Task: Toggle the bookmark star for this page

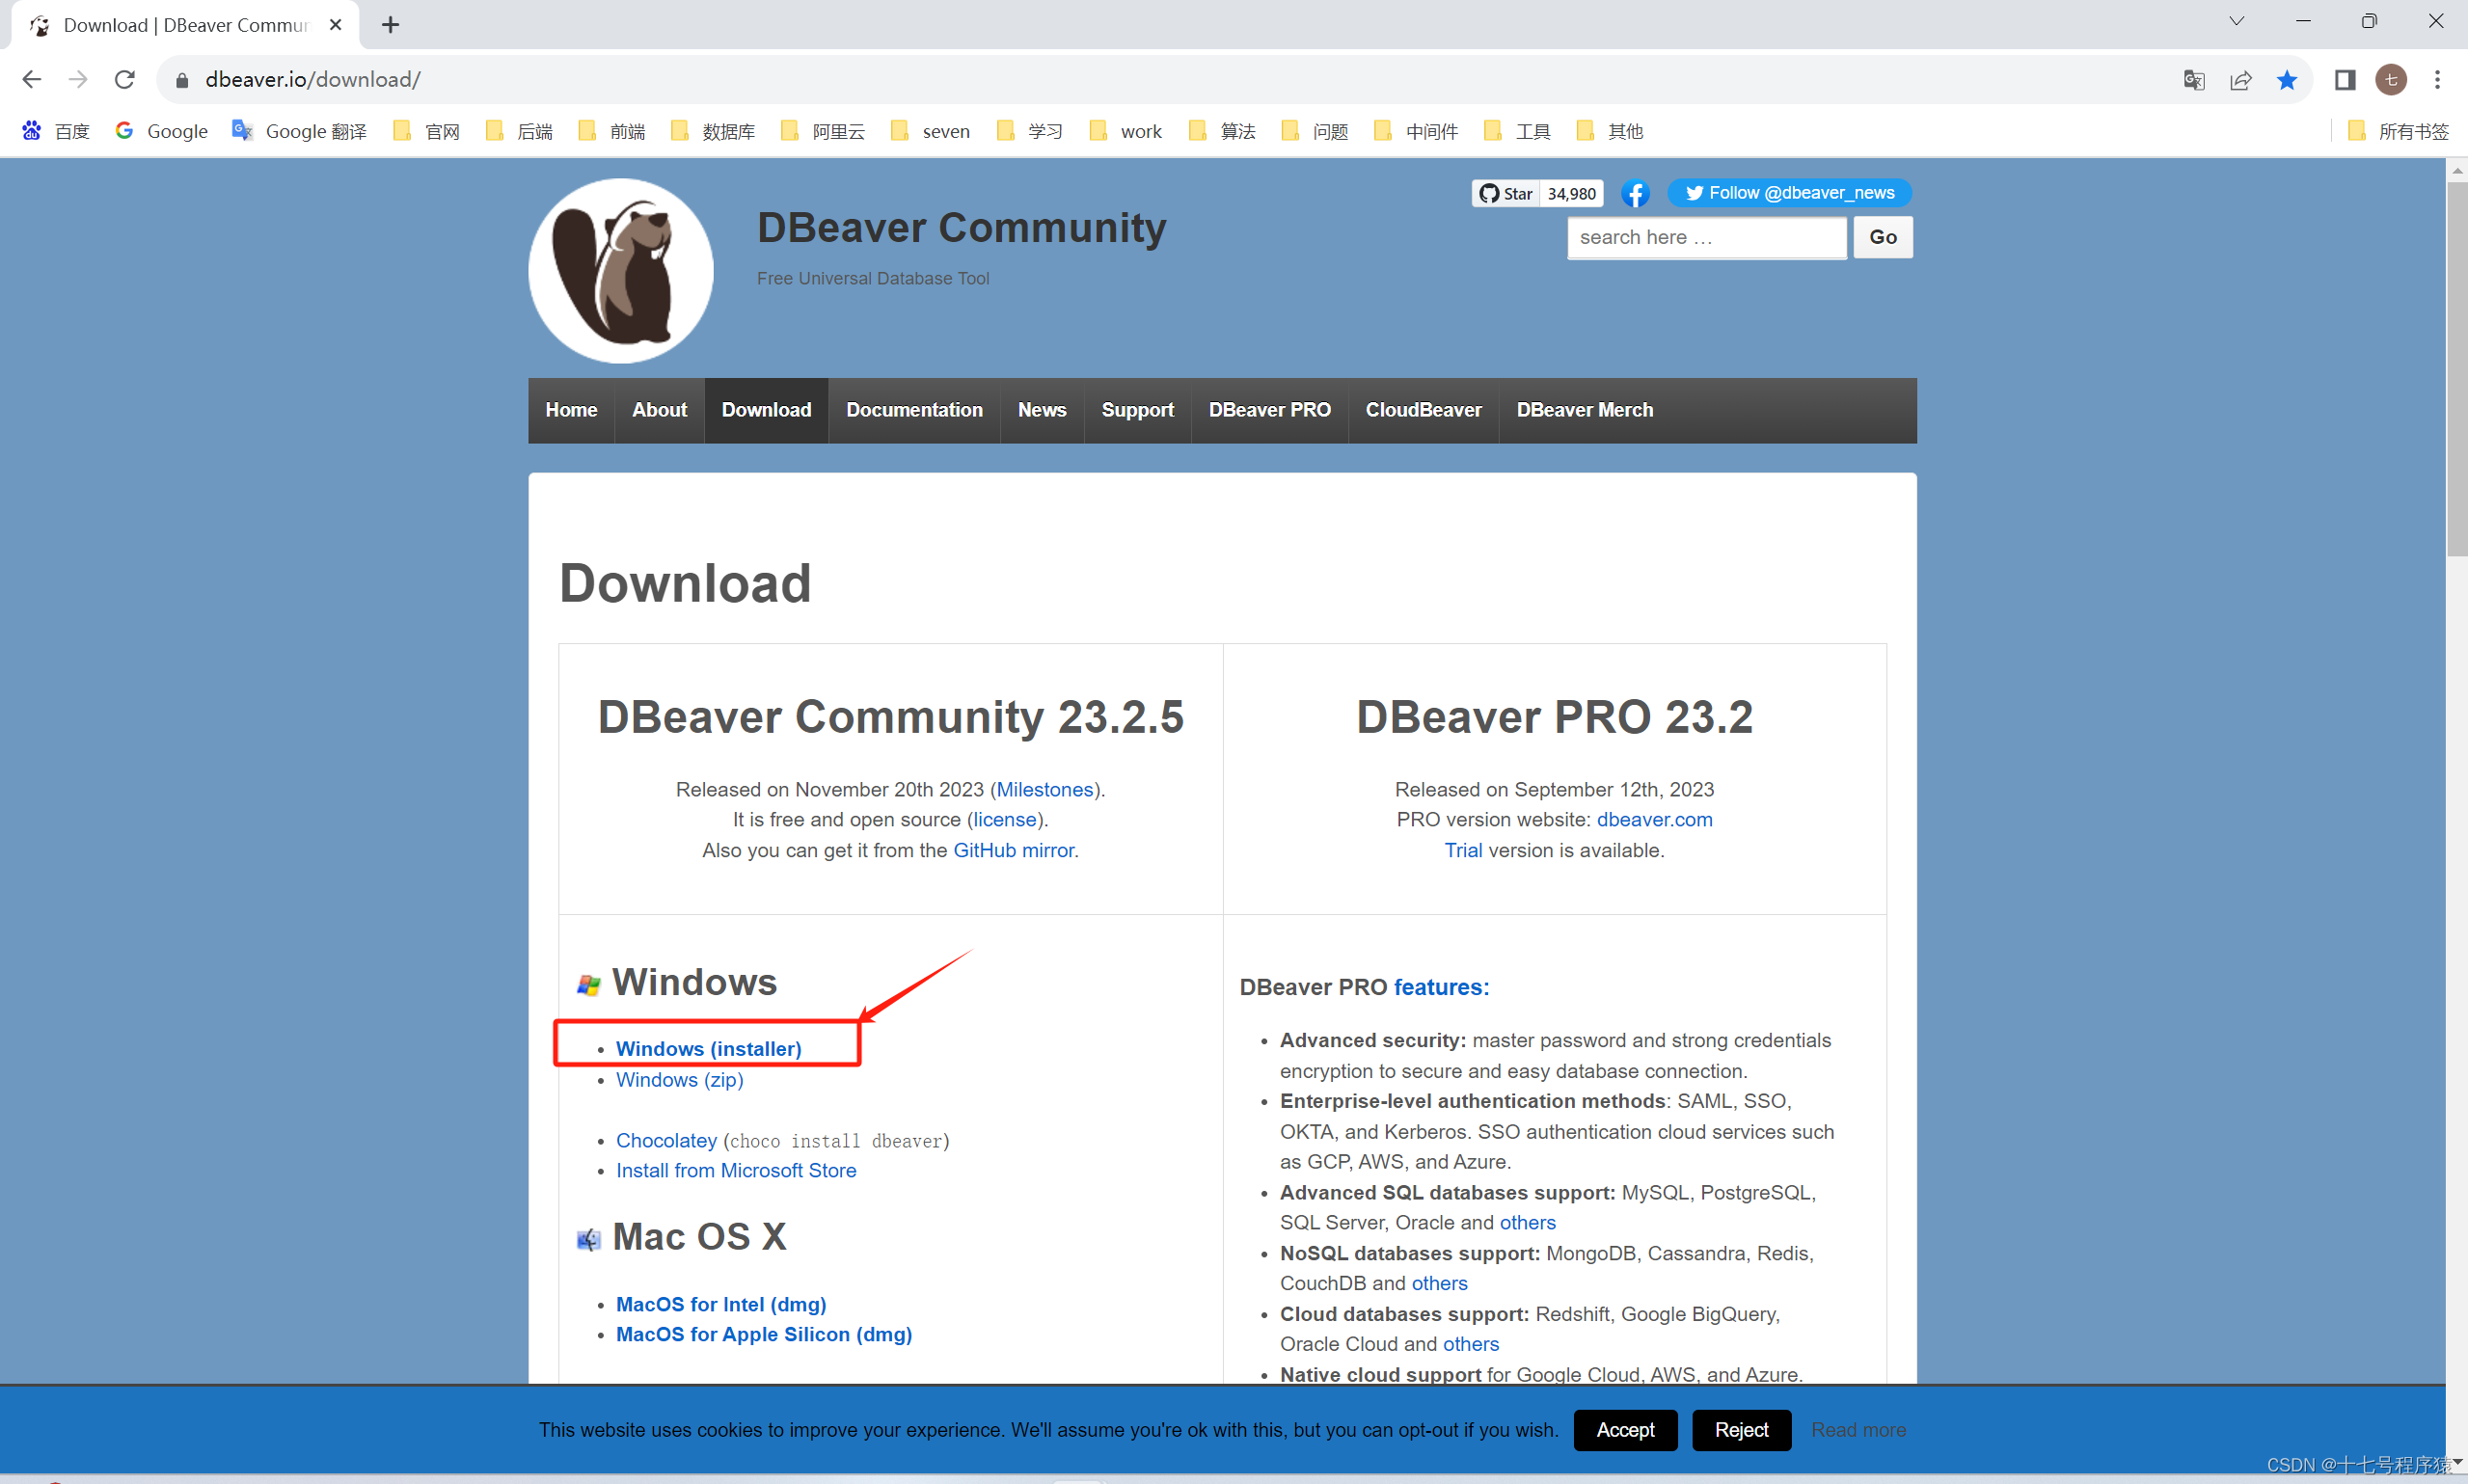Action: pos(2286,80)
